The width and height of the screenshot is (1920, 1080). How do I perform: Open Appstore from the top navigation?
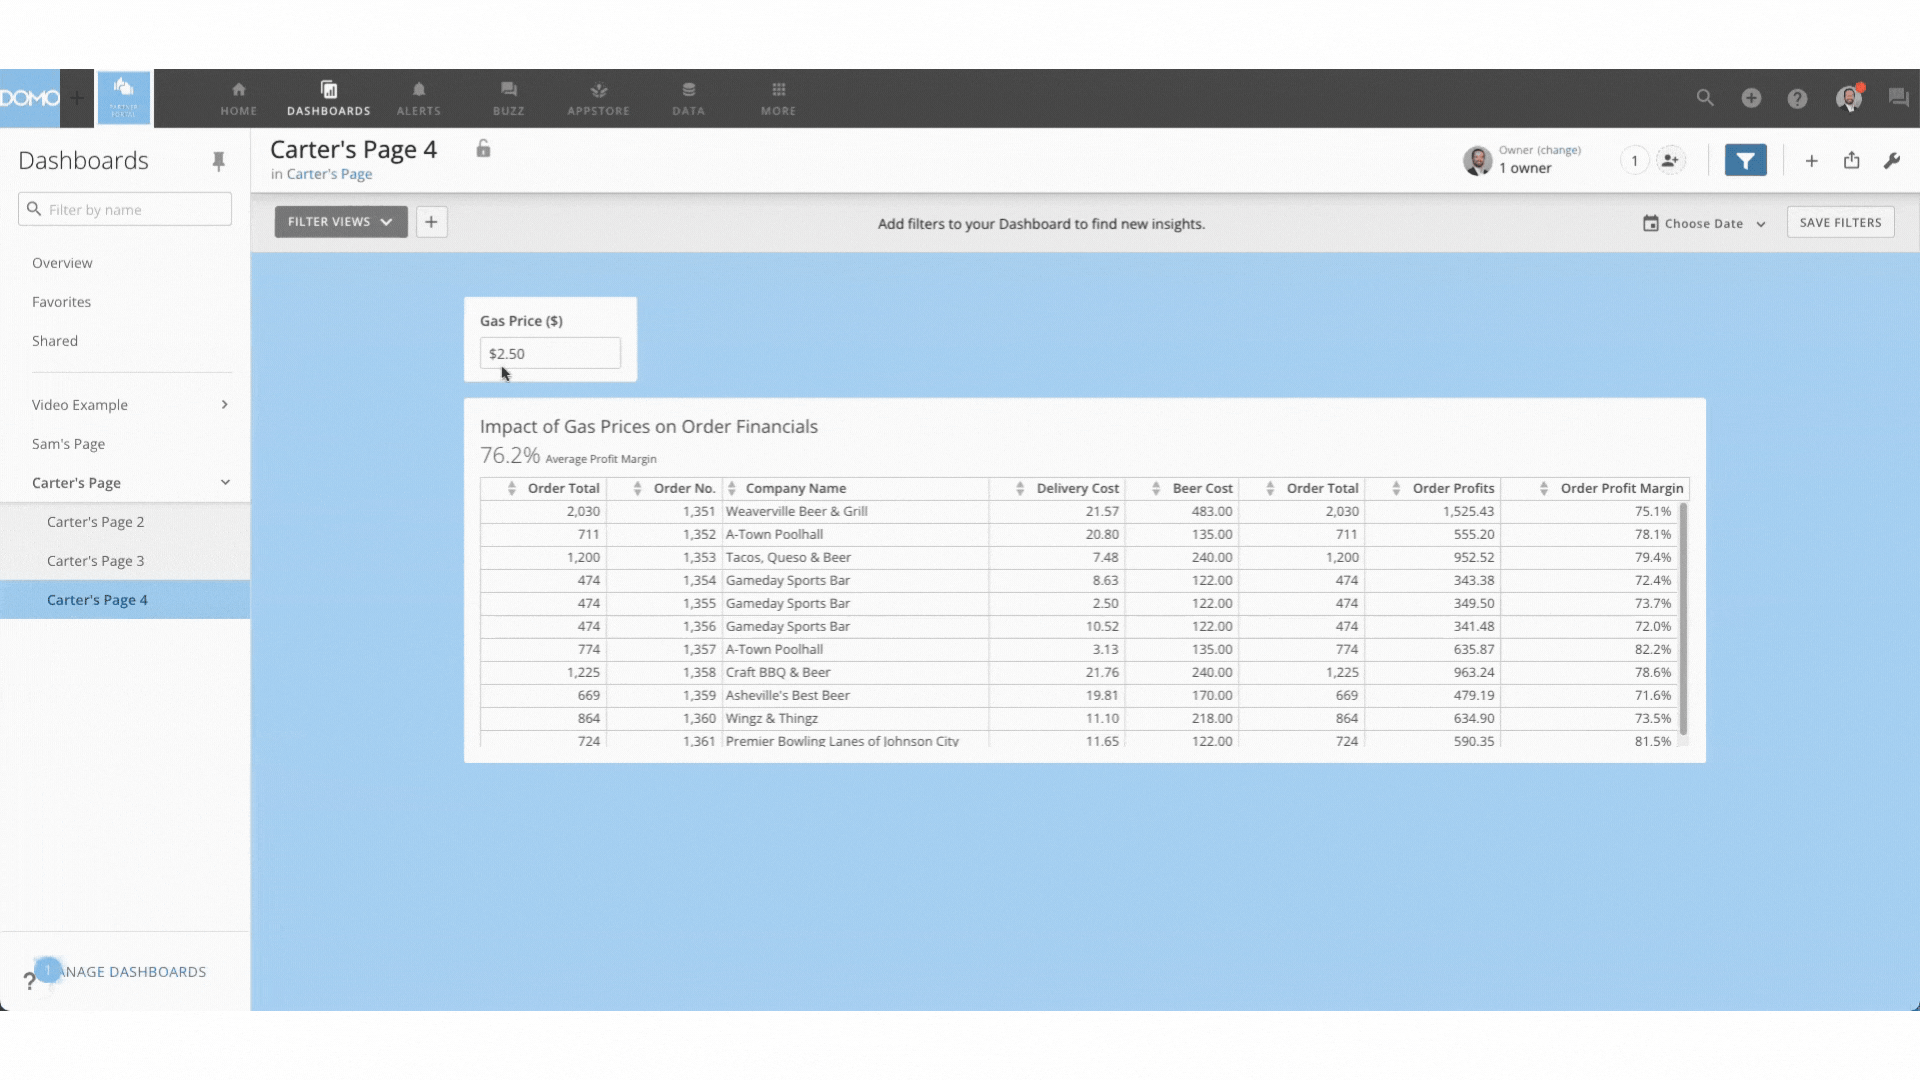click(598, 98)
